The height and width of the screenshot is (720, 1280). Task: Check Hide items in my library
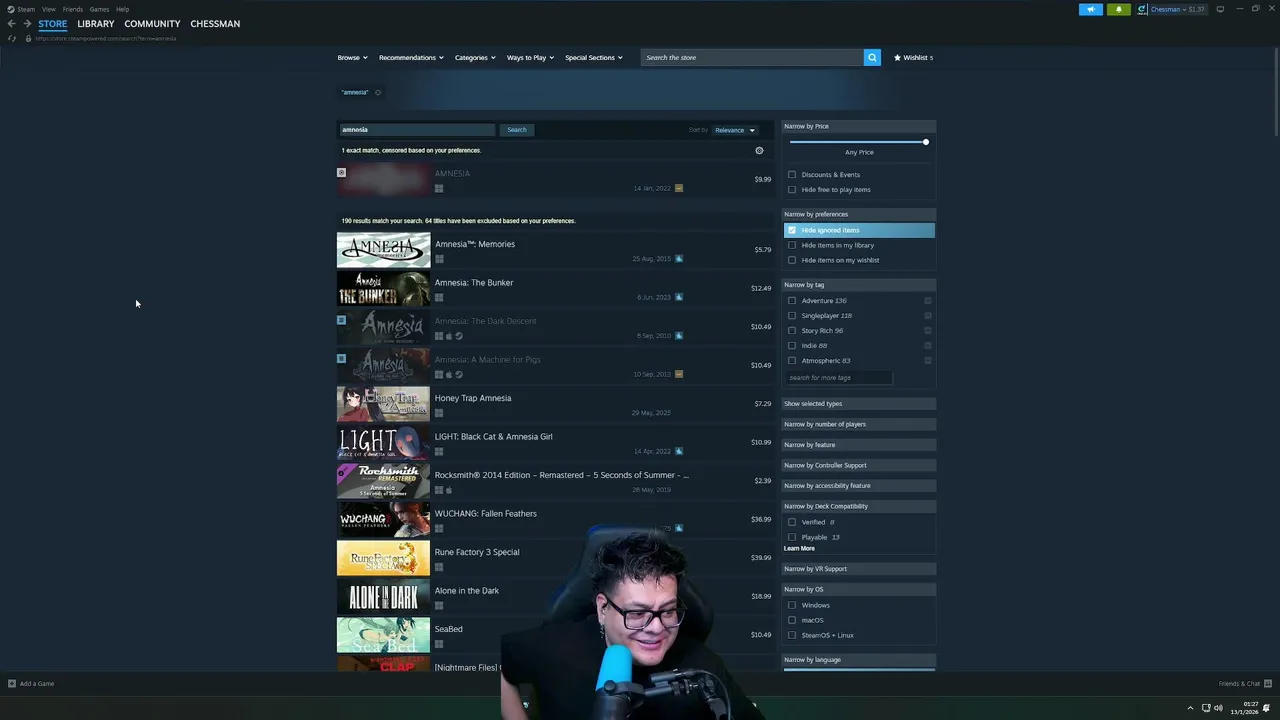tap(792, 245)
